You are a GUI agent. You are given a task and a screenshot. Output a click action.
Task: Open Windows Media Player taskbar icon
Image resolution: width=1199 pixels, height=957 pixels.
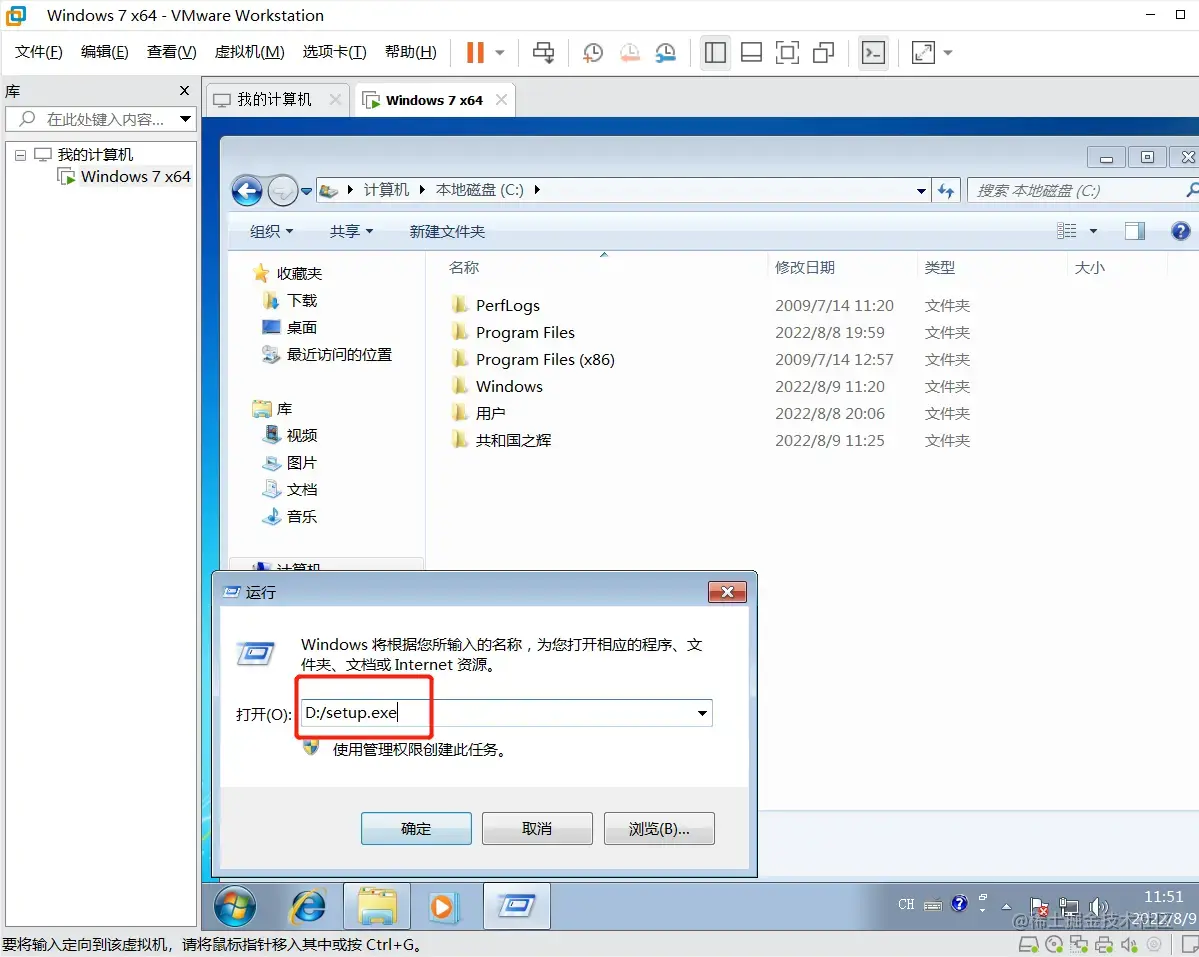coord(442,907)
